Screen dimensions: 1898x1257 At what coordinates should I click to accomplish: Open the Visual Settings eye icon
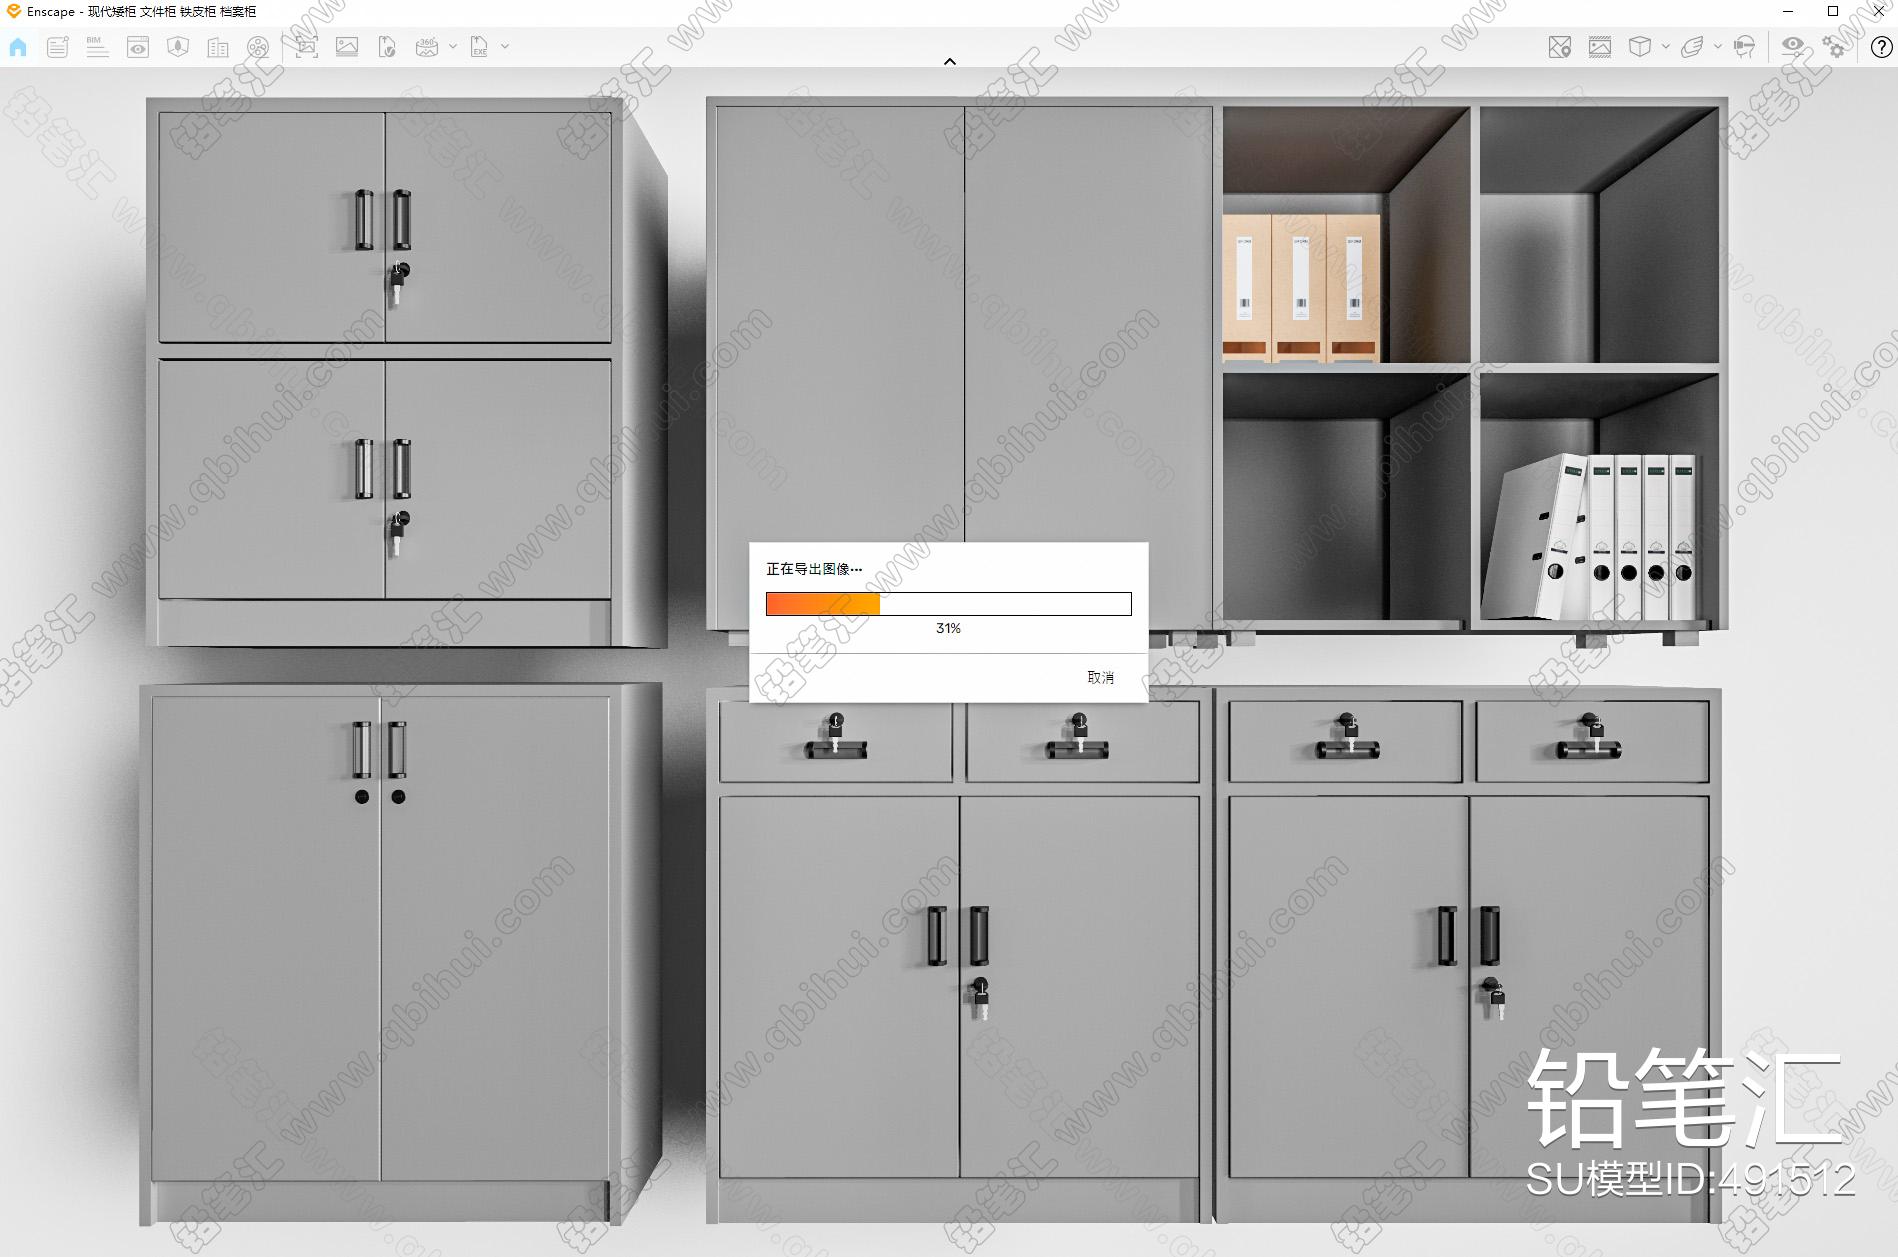click(x=1793, y=46)
